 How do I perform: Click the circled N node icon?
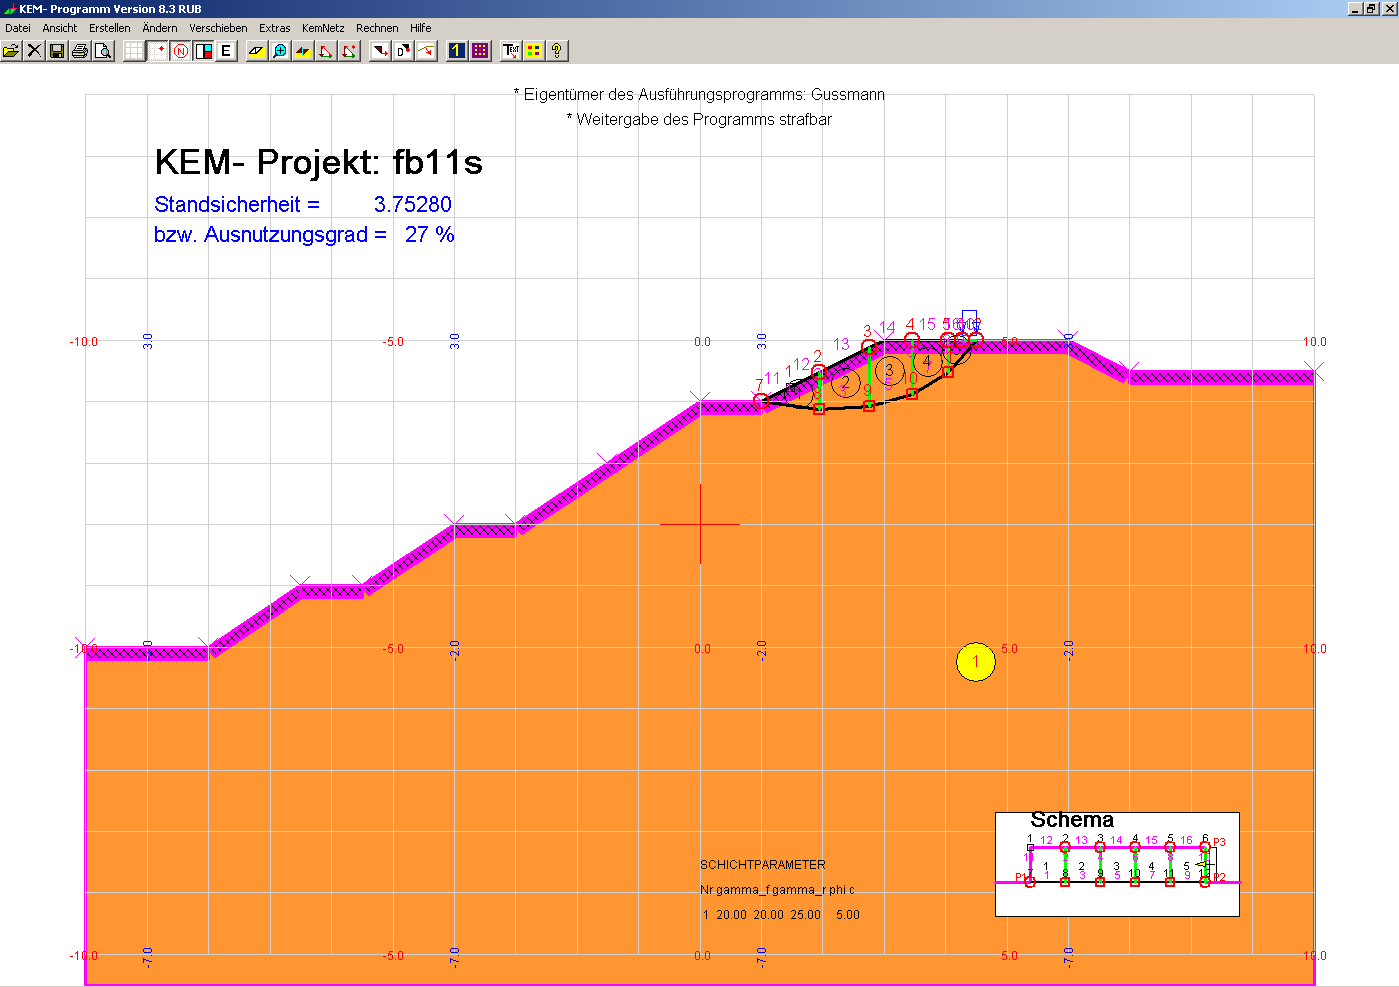pyautogui.click(x=180, y=50)
